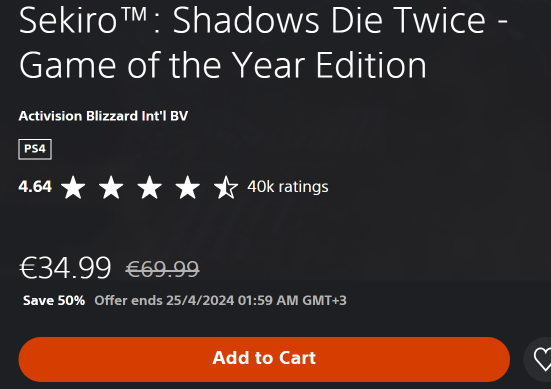Image resolution: width=551 pixels, height=389 pixels.
Task: Open Activision Blizzard Int'l BV publisher
Action: coord(103,116)
